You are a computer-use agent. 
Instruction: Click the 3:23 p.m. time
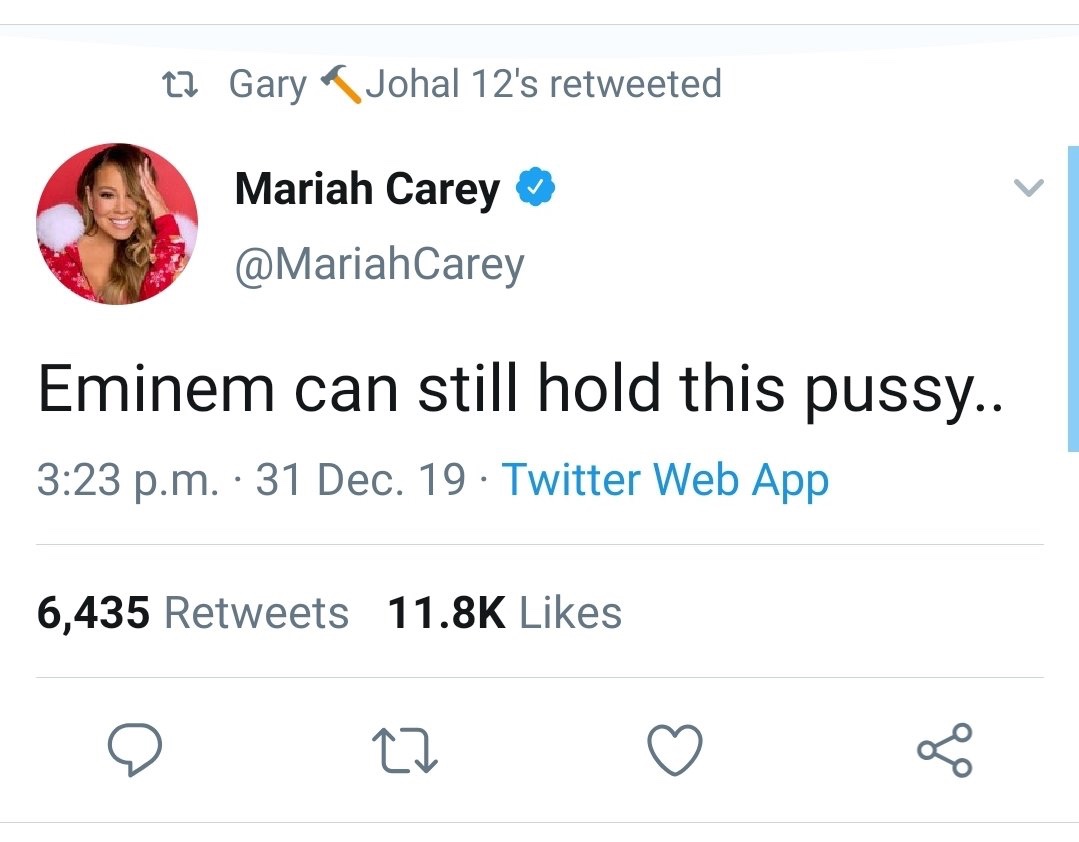127,480
